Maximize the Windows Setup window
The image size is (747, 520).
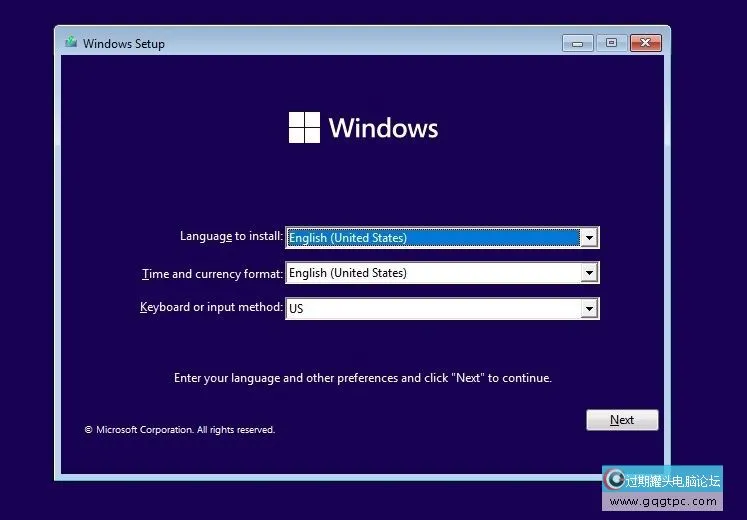pos(611,43)
